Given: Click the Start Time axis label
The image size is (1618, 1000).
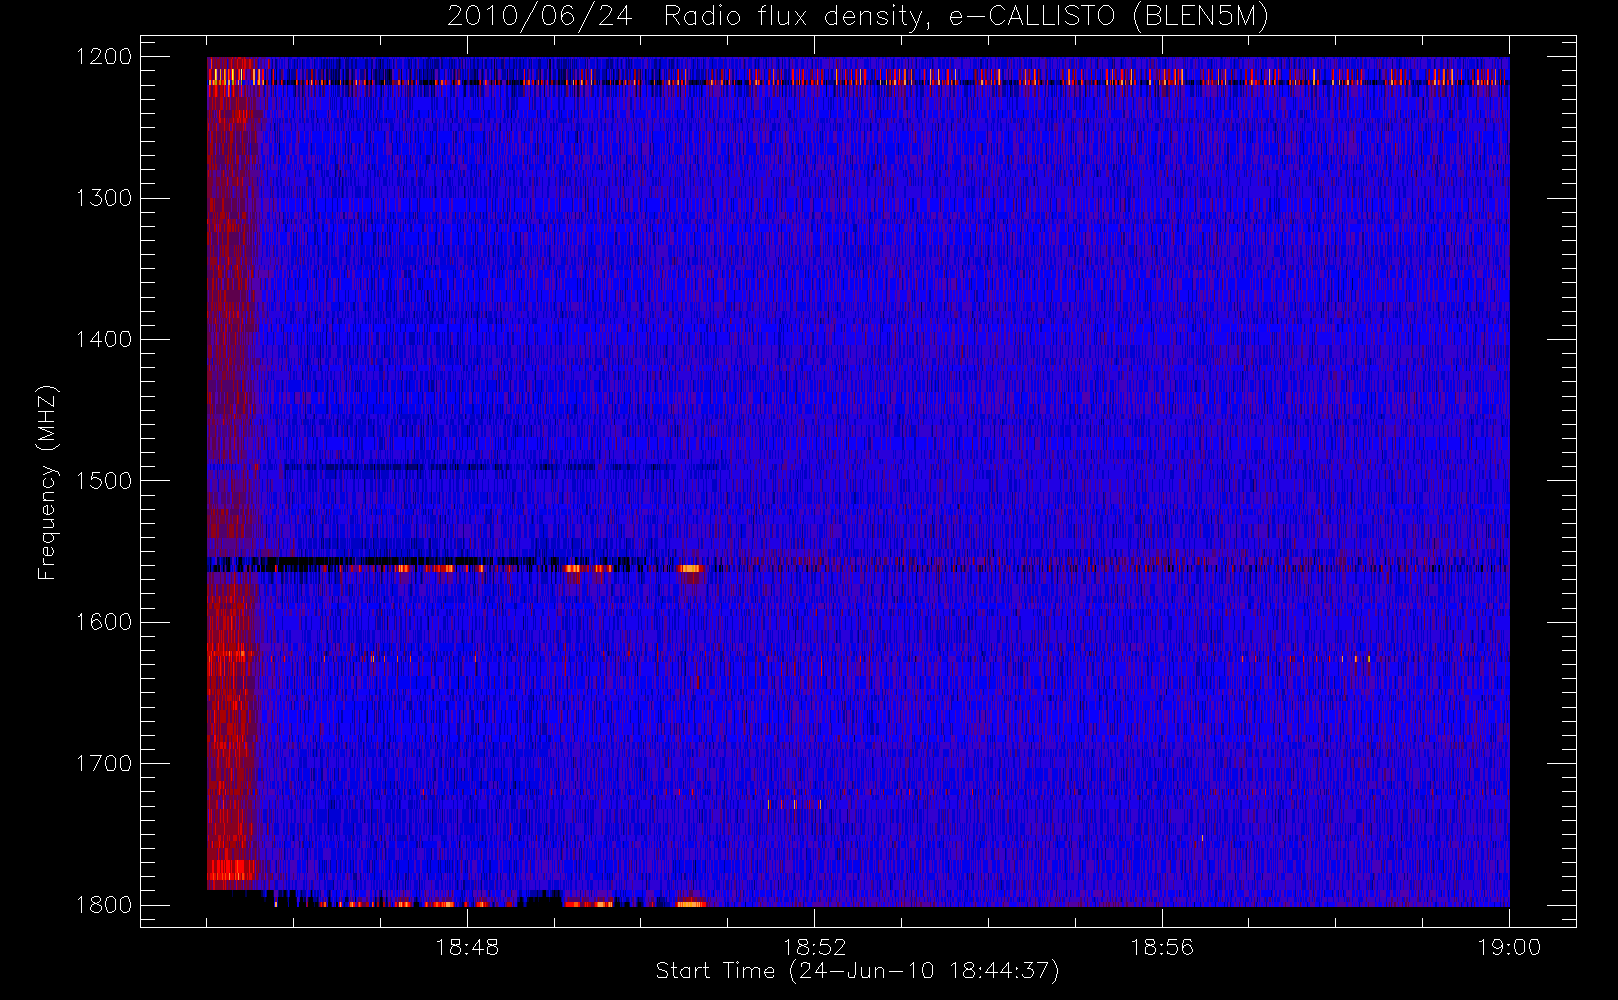Looking at the screenshot, I should point(857,971).
